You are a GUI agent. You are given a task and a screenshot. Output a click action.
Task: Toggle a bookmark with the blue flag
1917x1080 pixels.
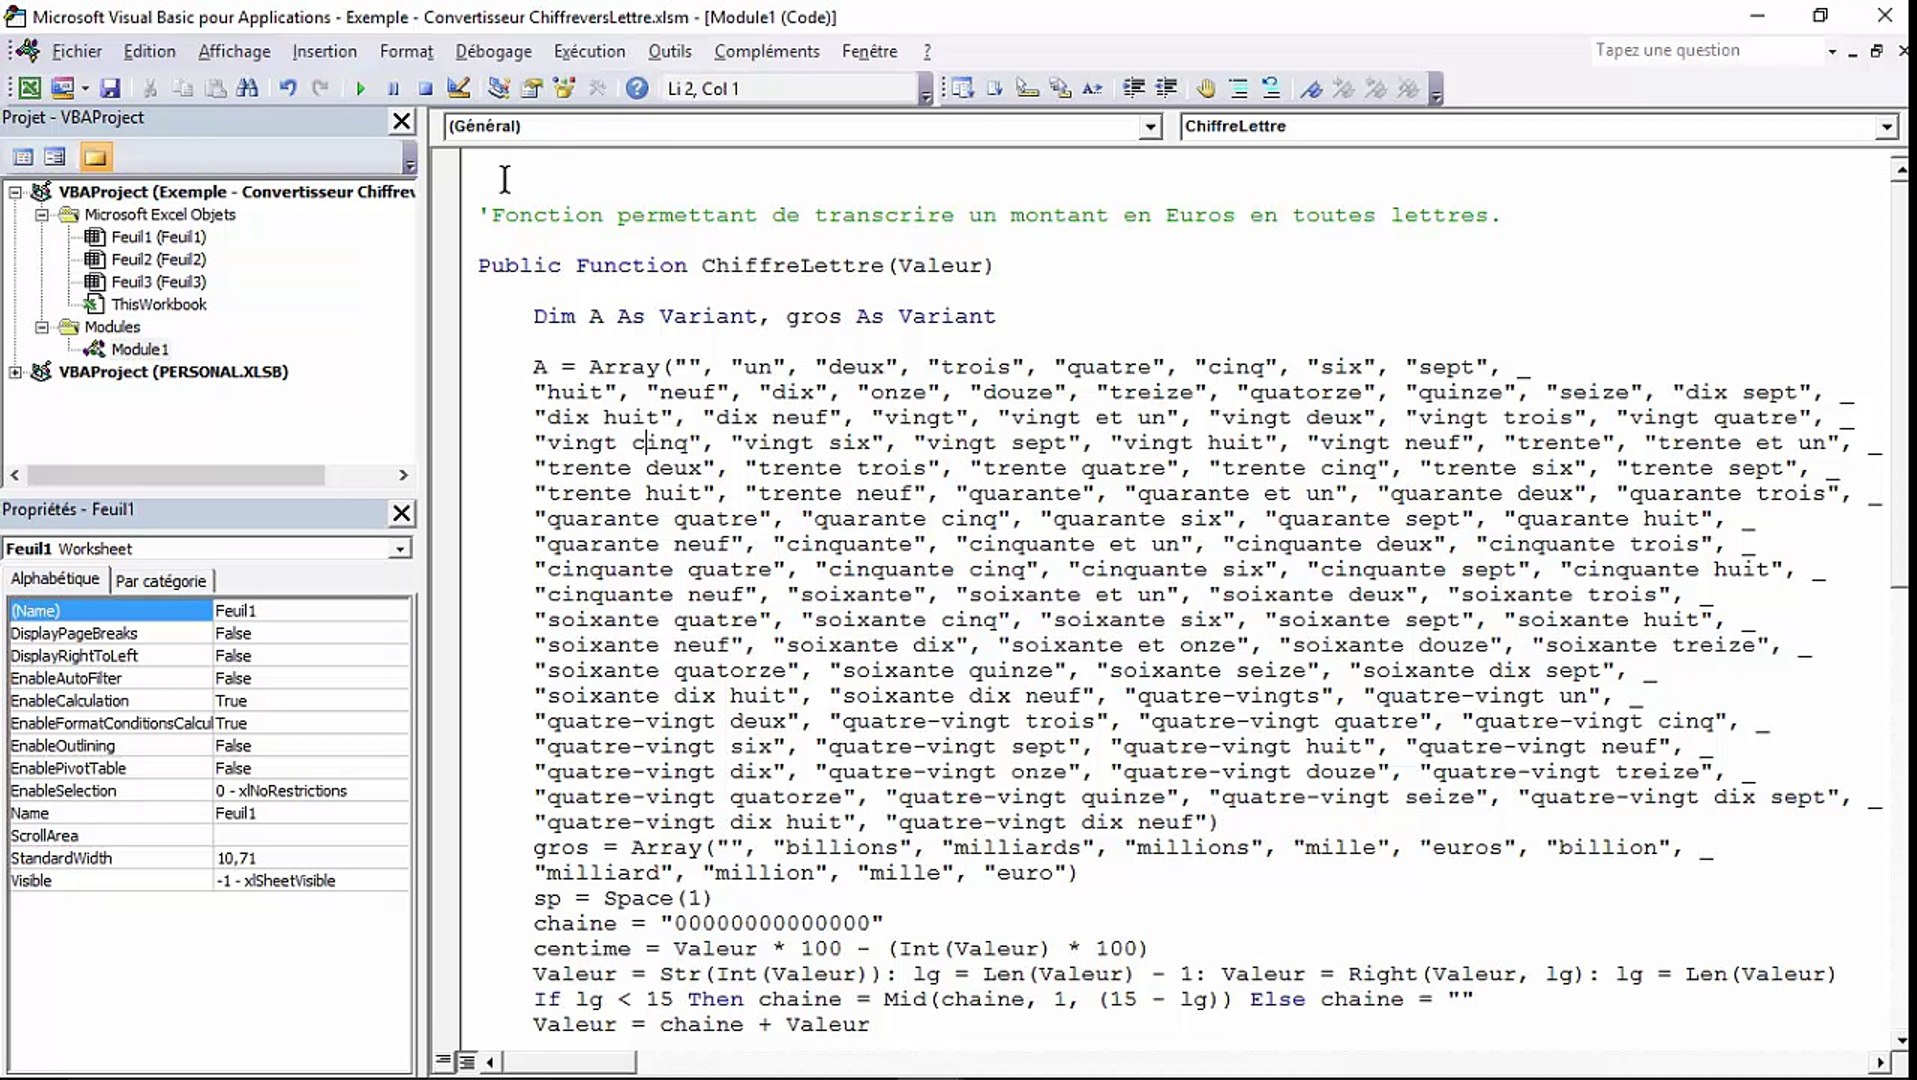pyautogui.click(x=1311, y=88)
